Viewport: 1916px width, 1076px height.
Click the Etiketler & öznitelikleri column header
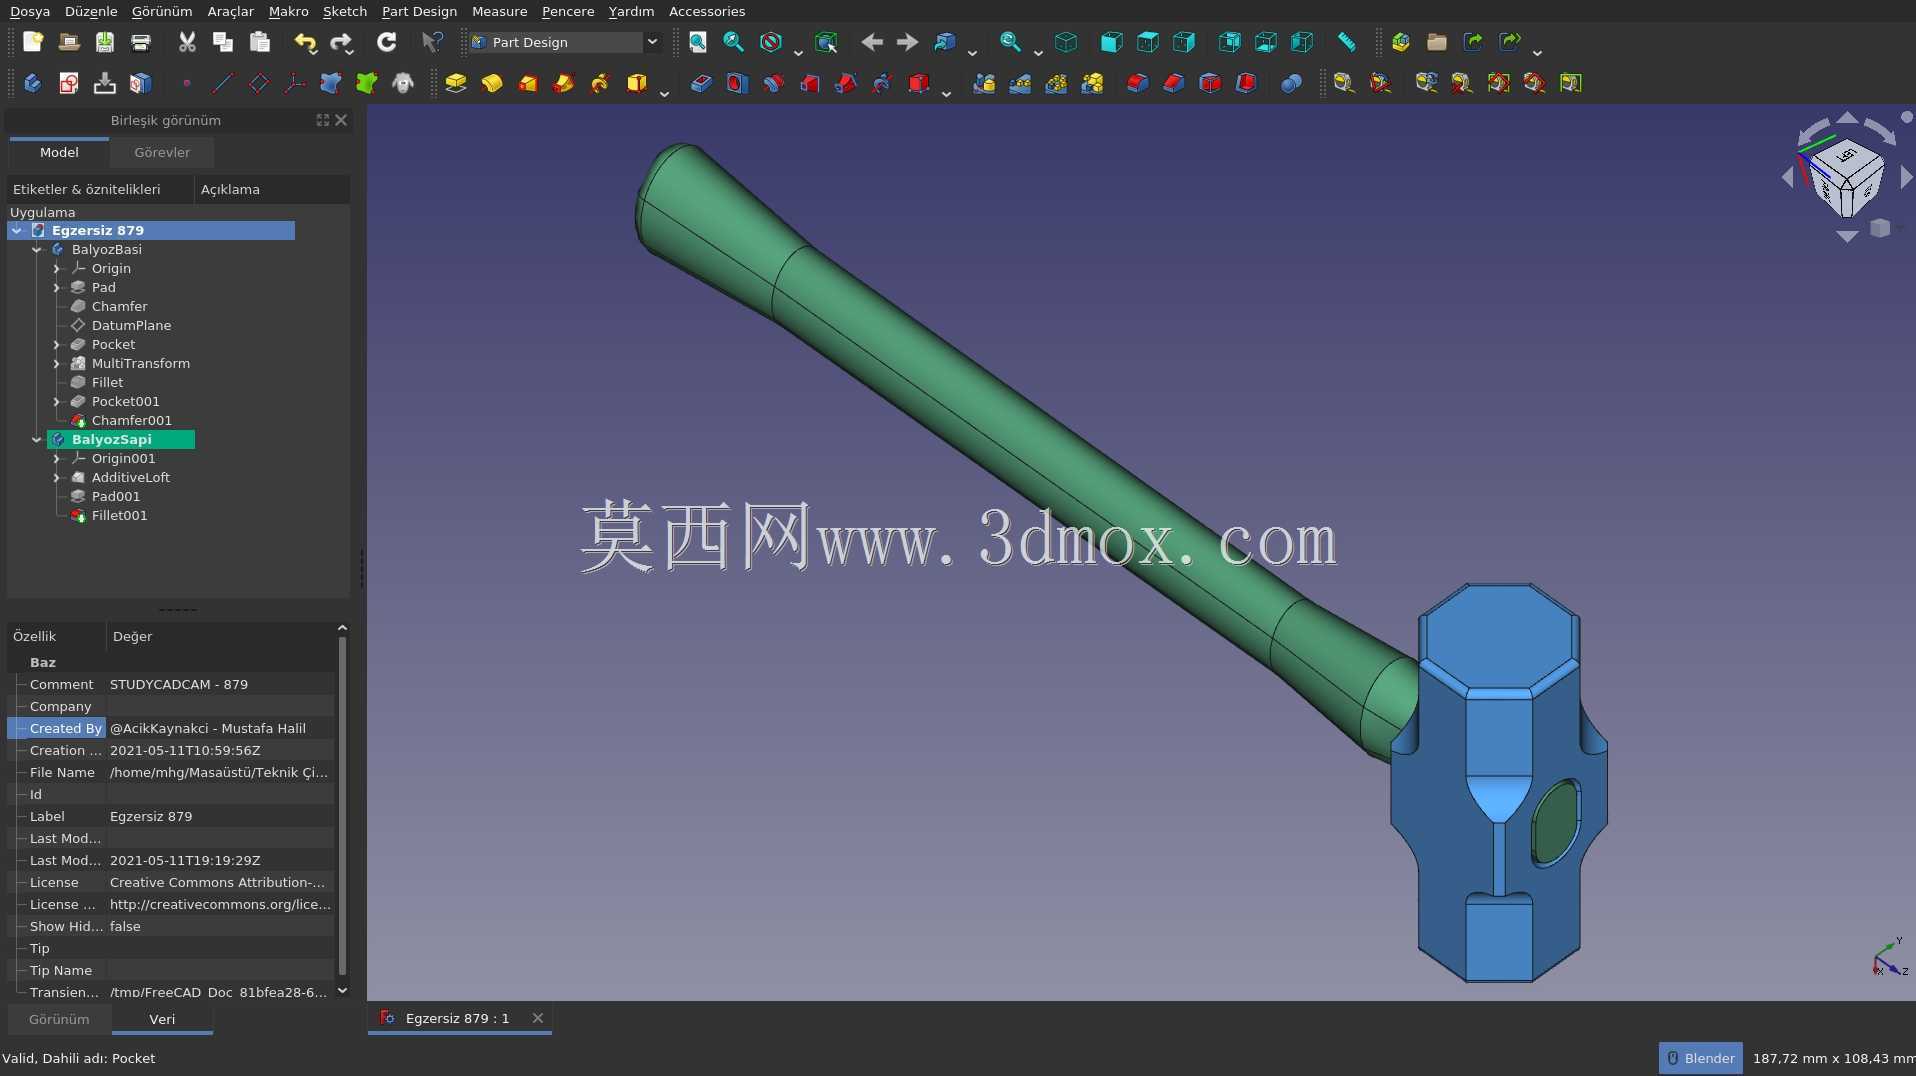point(100,189)
